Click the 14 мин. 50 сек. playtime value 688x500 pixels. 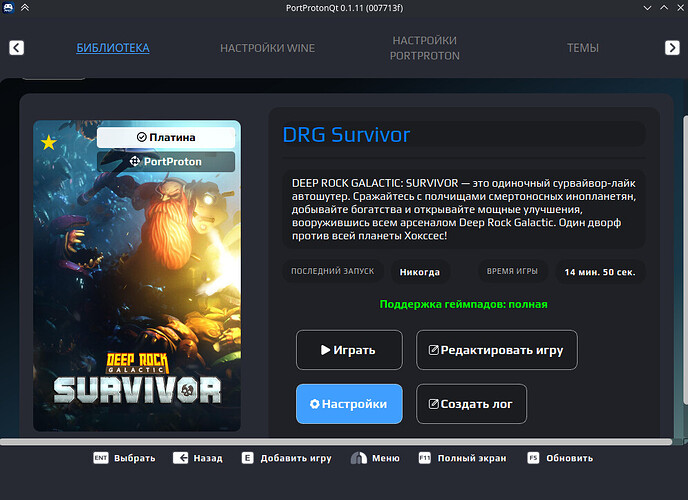(x=600, y=272)
